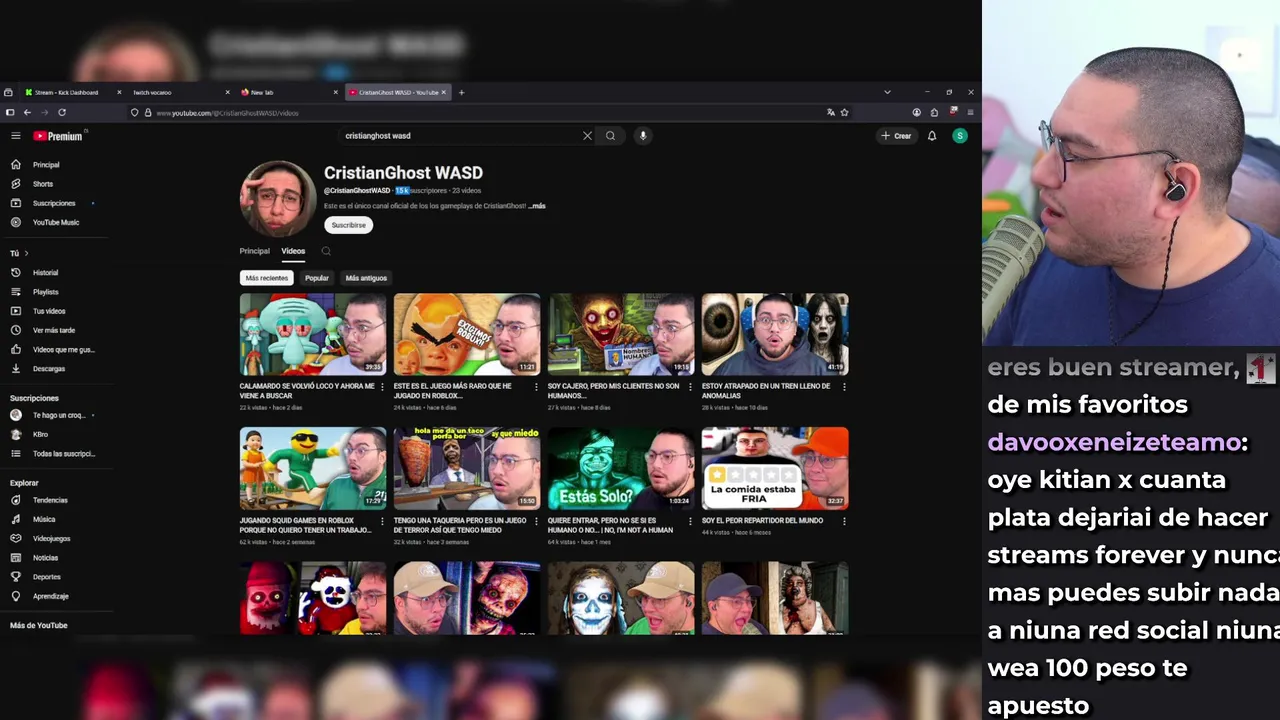Viewport: 1280px width, 720px height.
Task: Click the Suscribirse button
Action: [349, 225]
